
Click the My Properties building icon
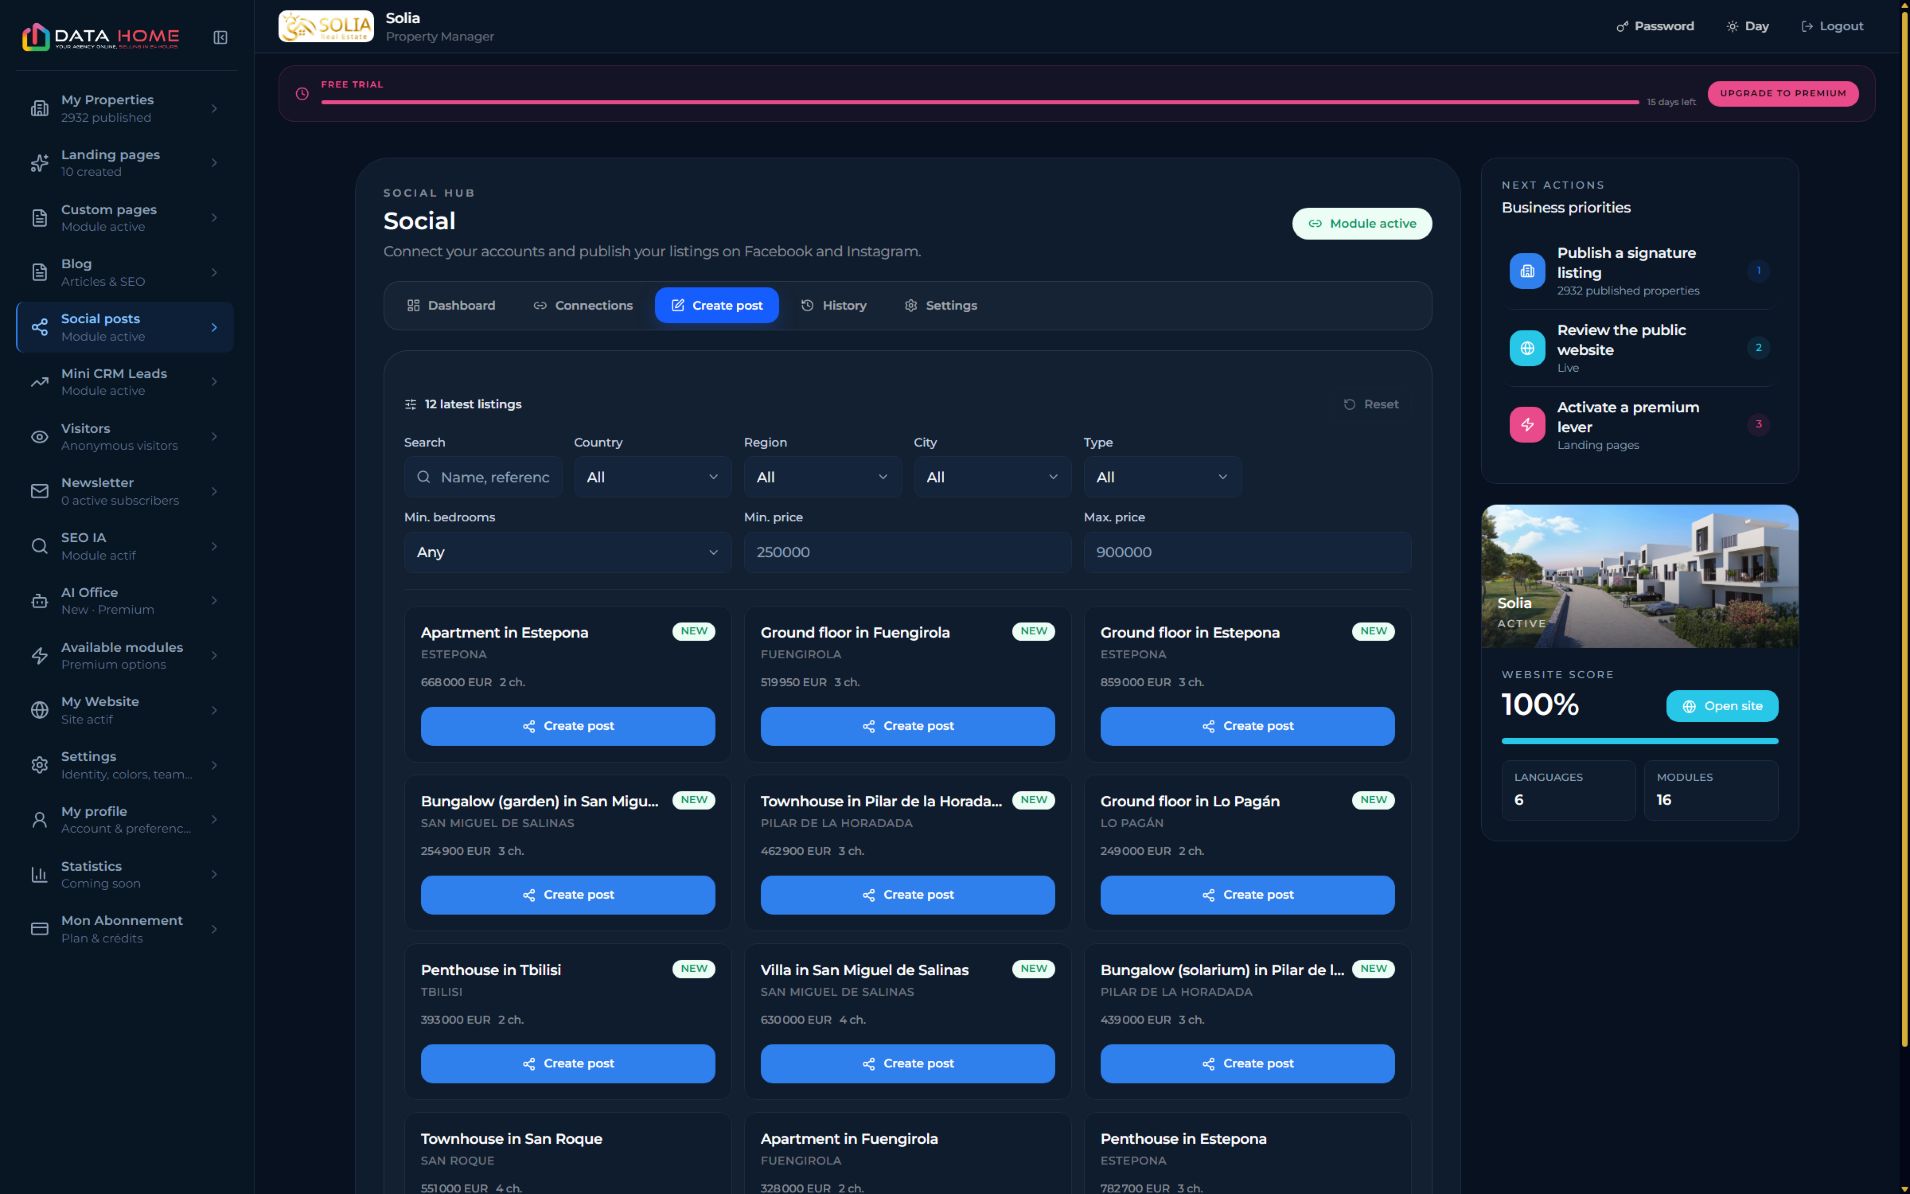pyautogui.click(x=40, y=108)
